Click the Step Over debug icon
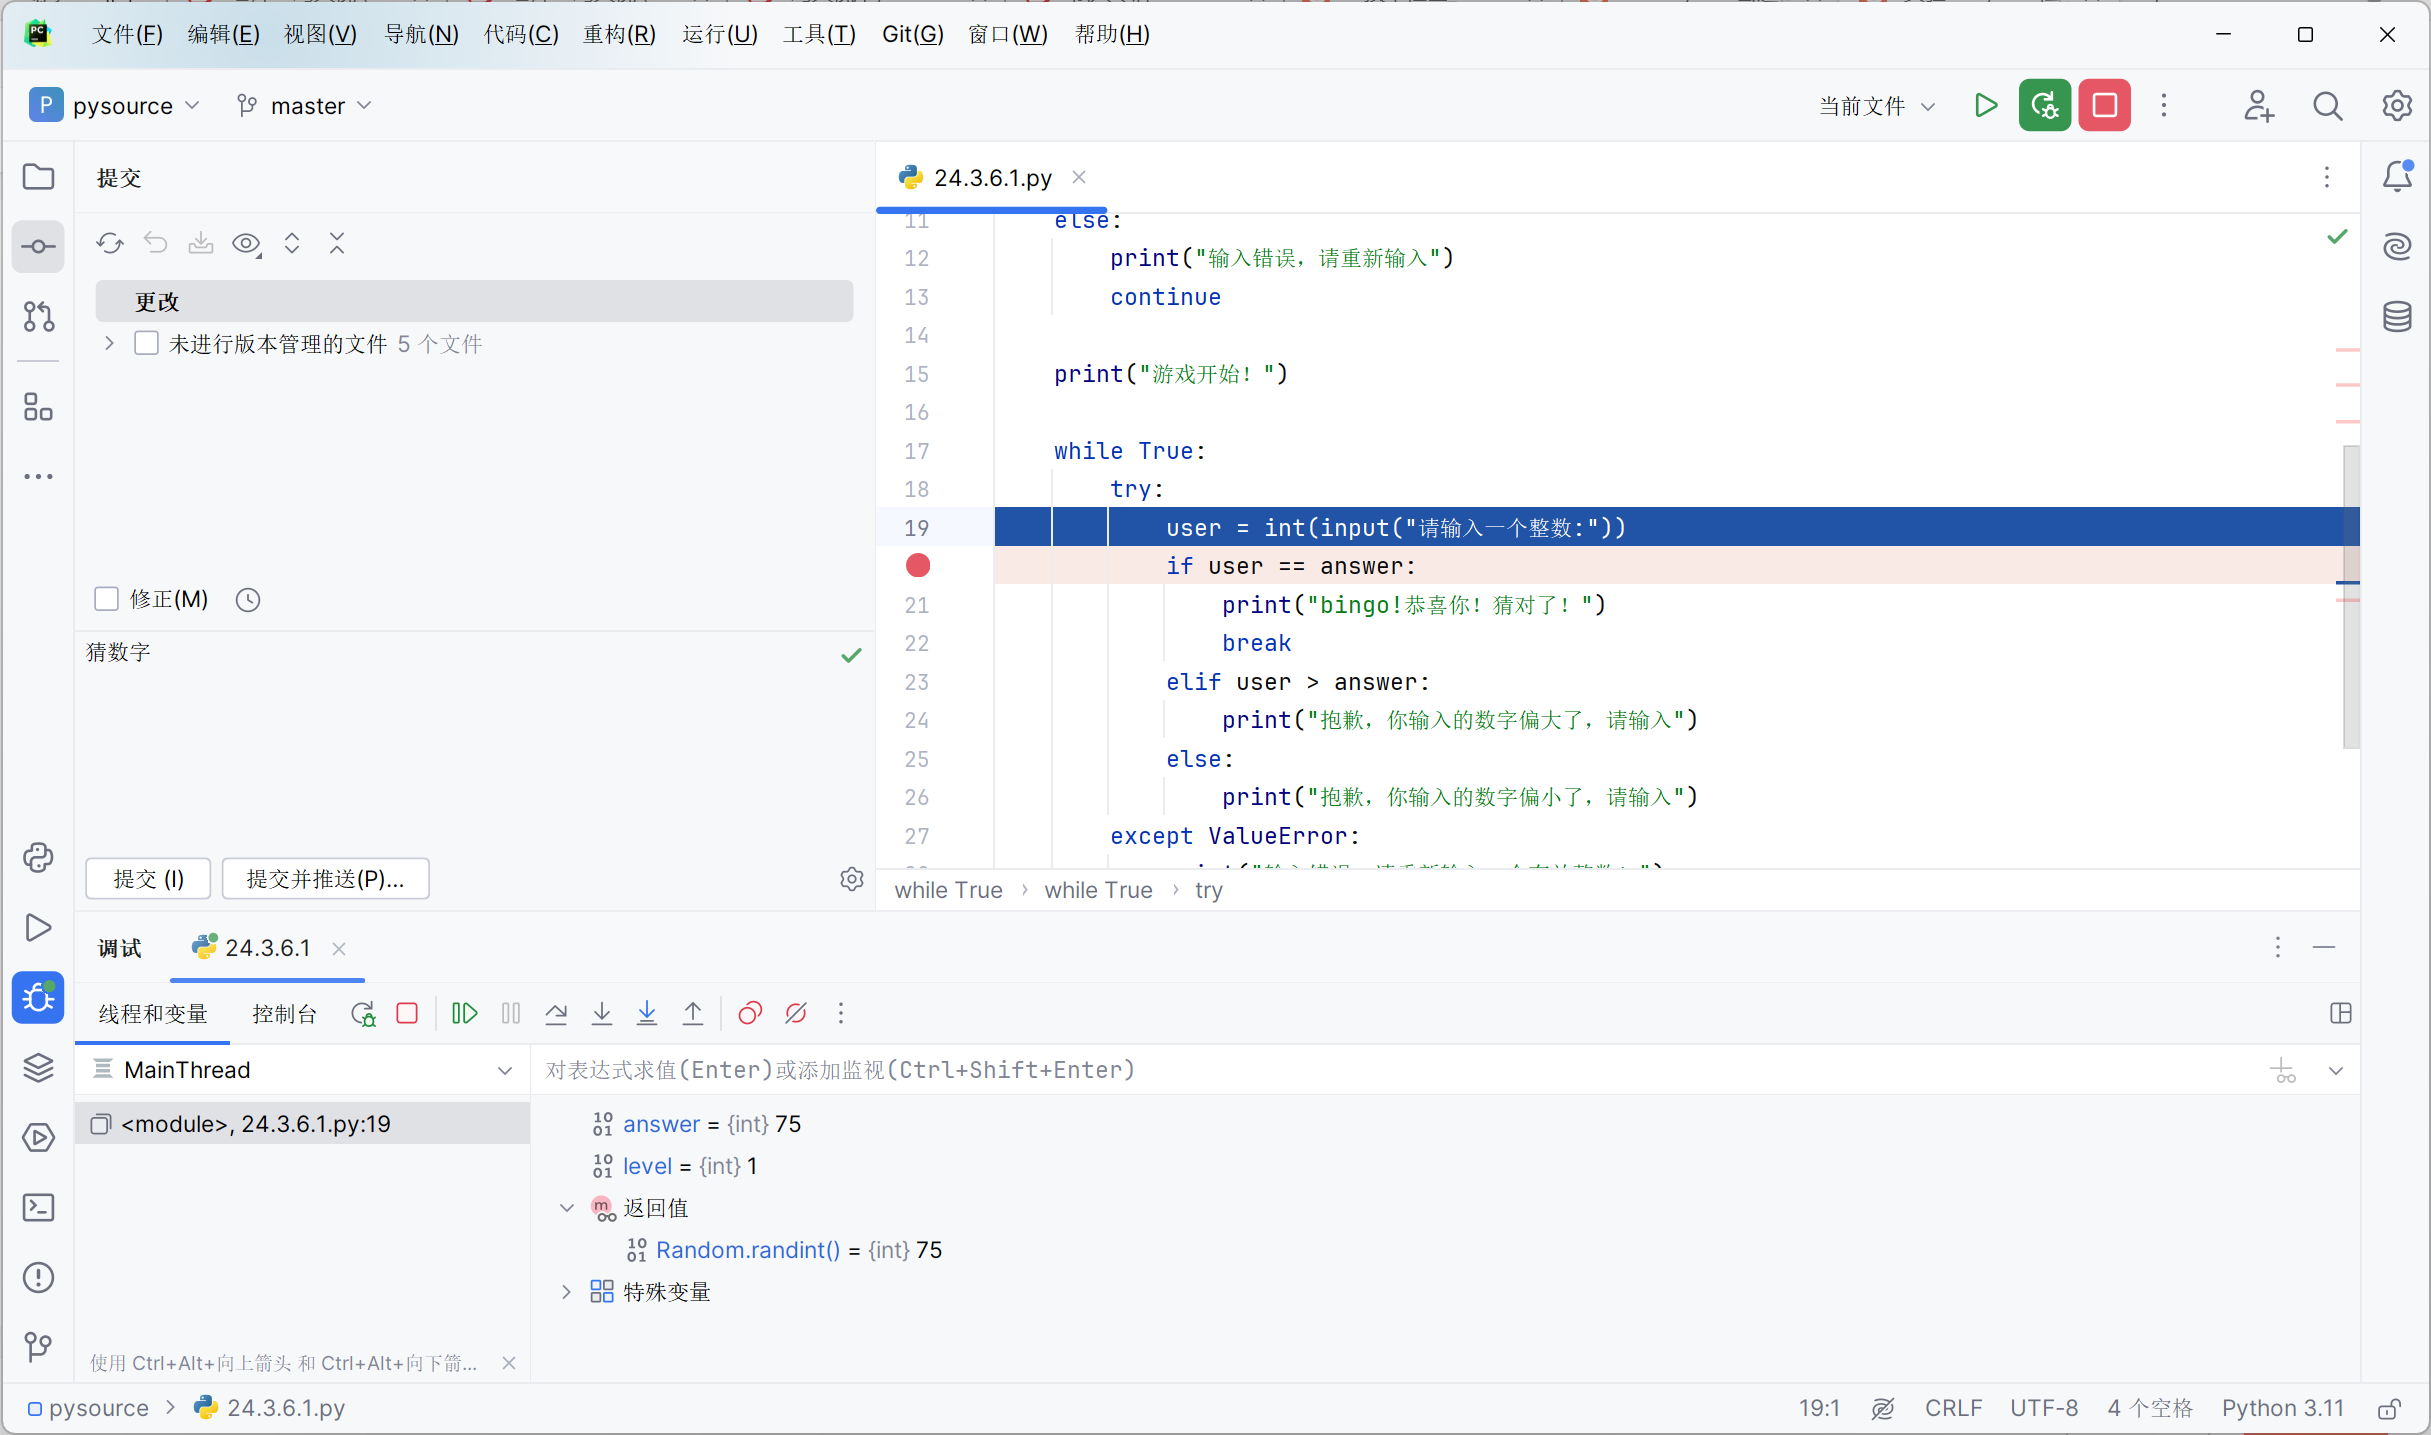This screenshot has height=1435, width=2431. tap(556, 1013)
